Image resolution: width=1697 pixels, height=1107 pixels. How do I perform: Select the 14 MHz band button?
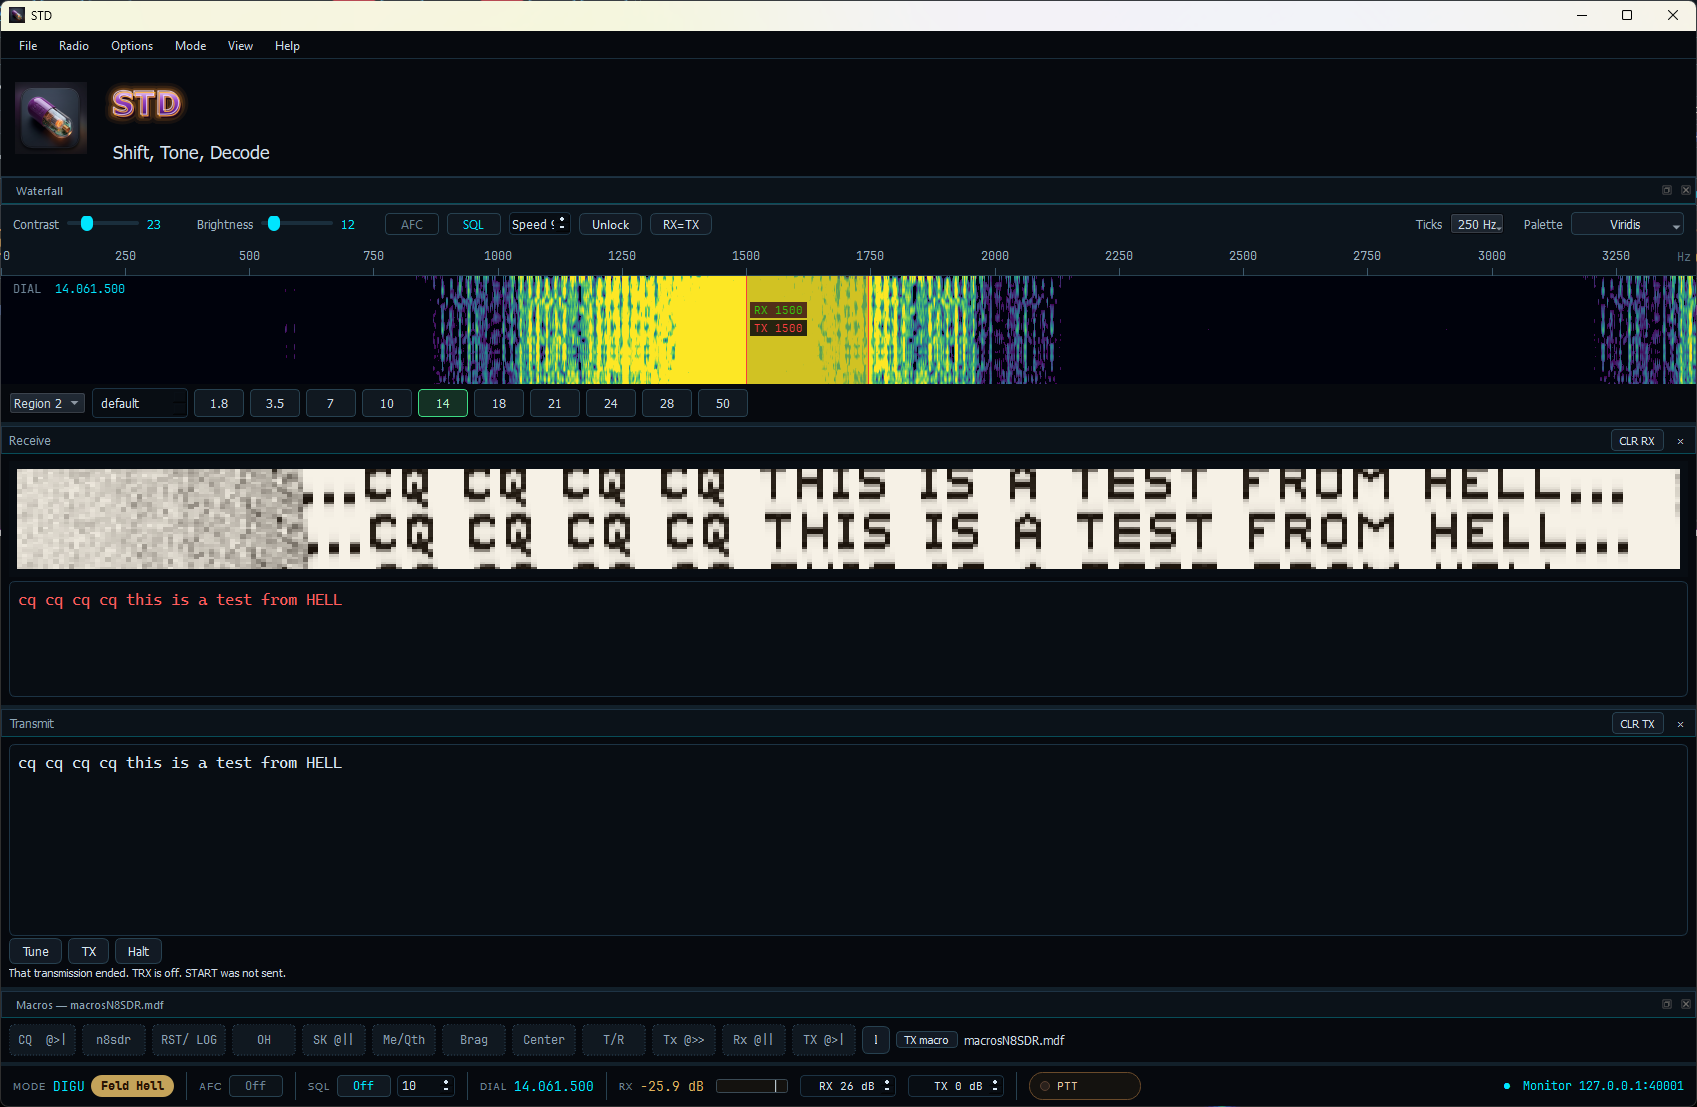tap(443, 404)
